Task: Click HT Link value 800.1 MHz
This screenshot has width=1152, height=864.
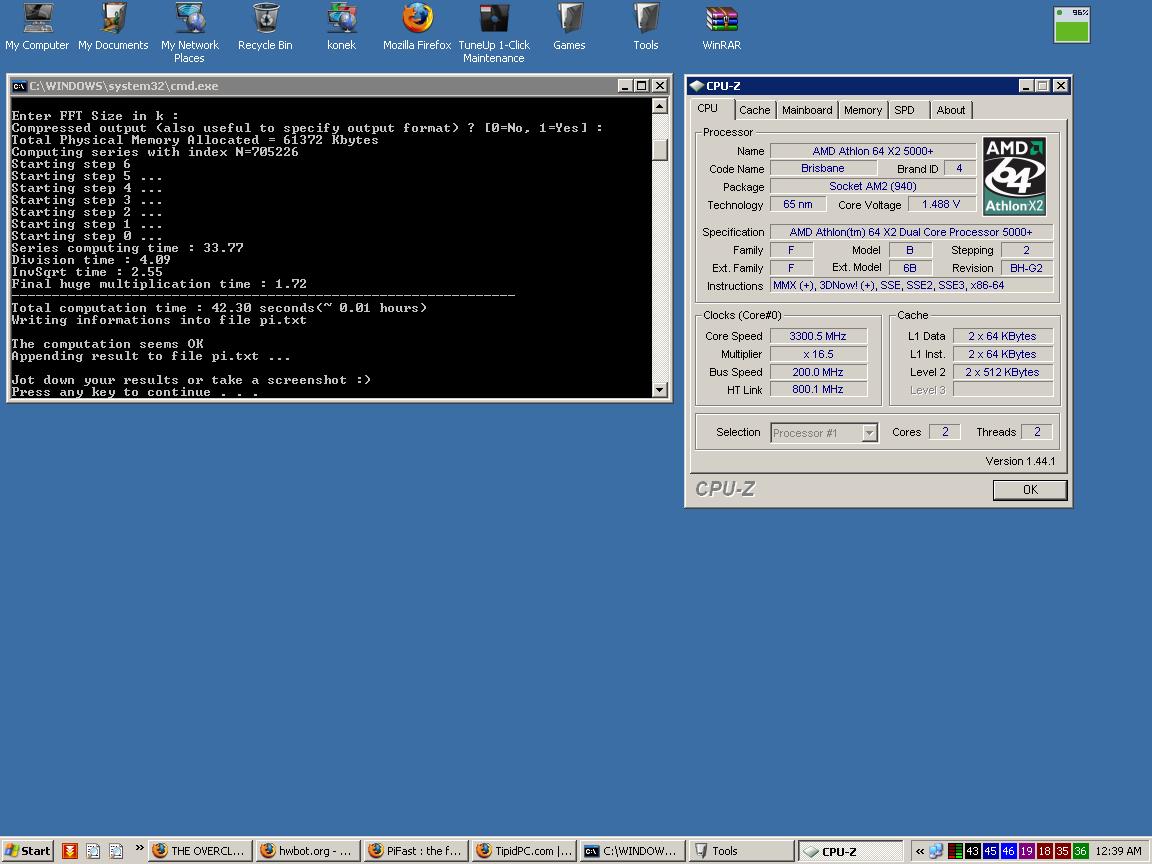Action: click(x=818, y=389)
